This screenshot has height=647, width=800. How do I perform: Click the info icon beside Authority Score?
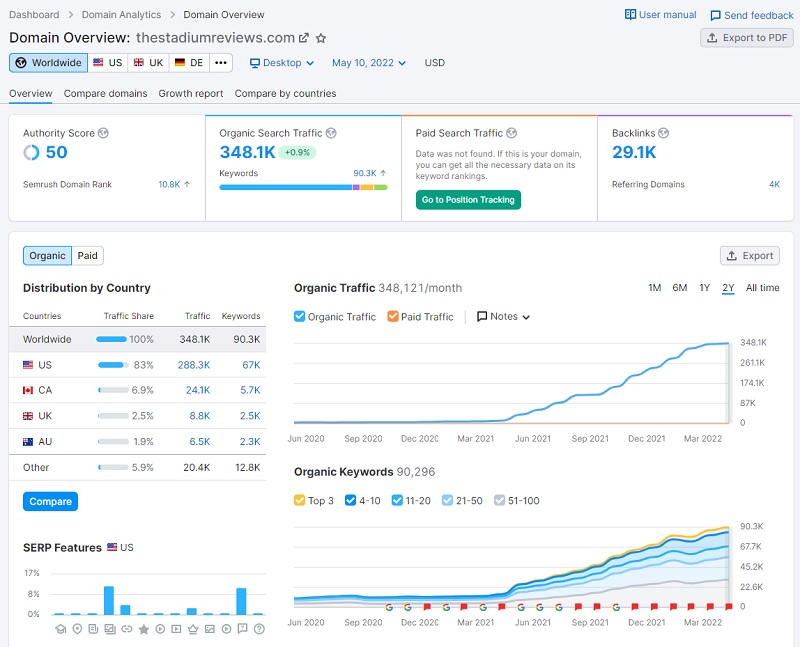103,133
